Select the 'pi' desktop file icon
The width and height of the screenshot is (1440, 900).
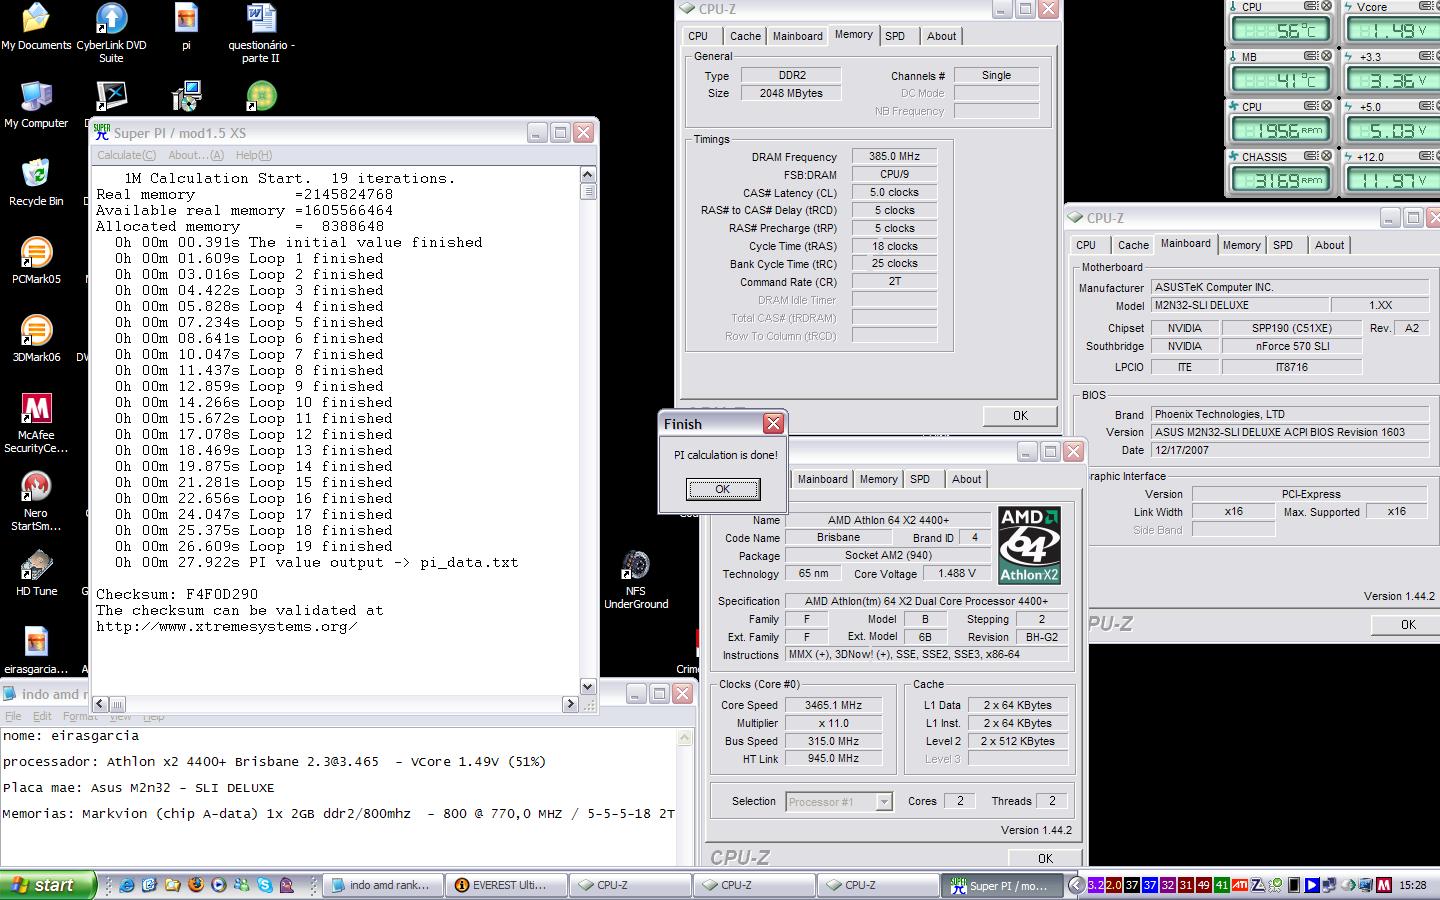(186, 27)
